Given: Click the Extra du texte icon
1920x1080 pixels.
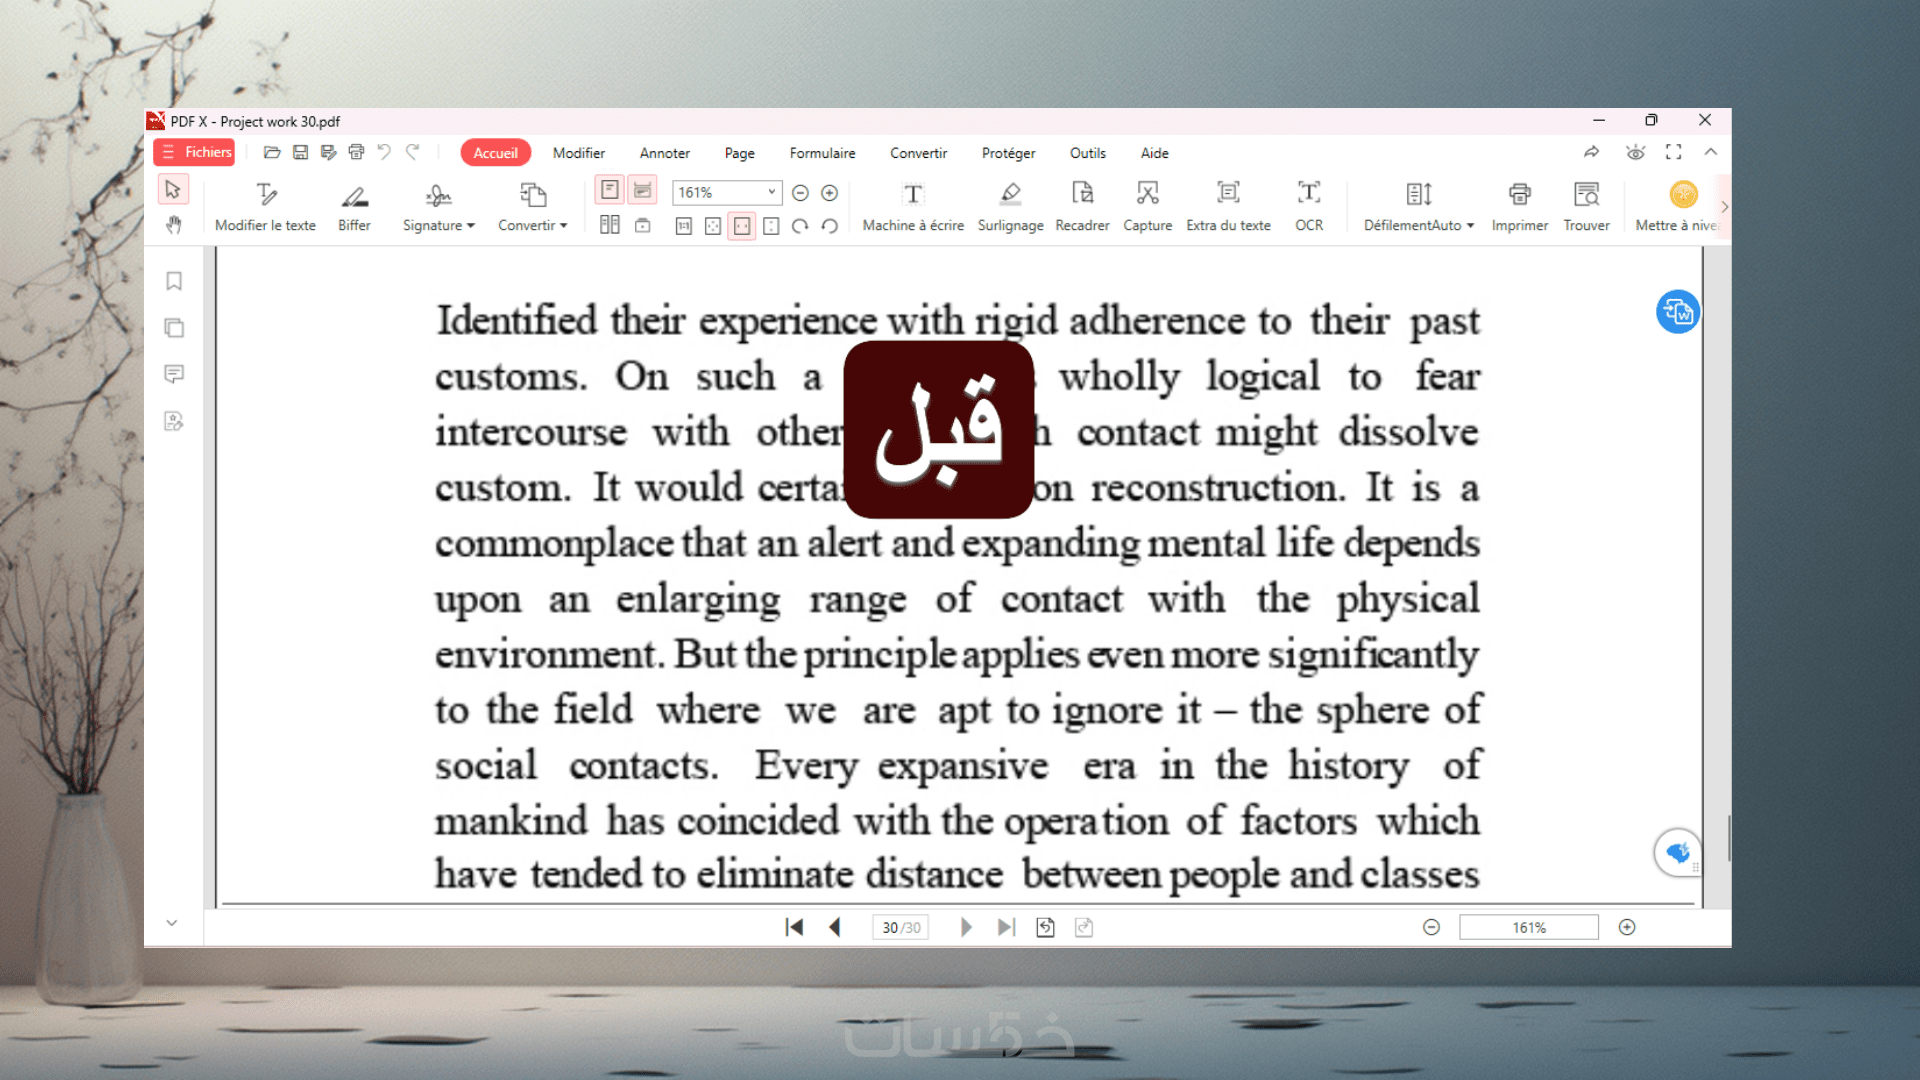Looking at the screenshot, I should point(1228,193).
